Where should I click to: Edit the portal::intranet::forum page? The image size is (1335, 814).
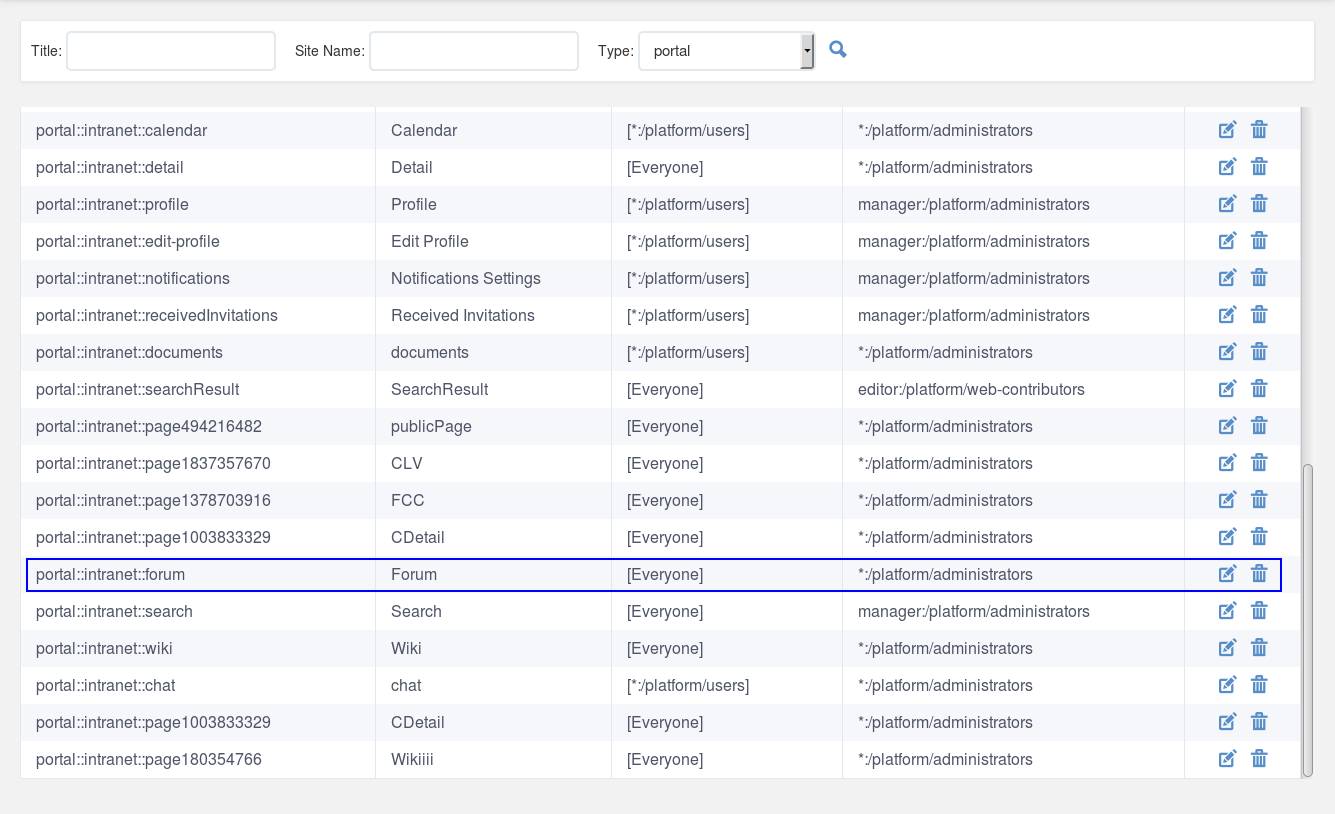pyautogui.click(x=1227, y=574)
